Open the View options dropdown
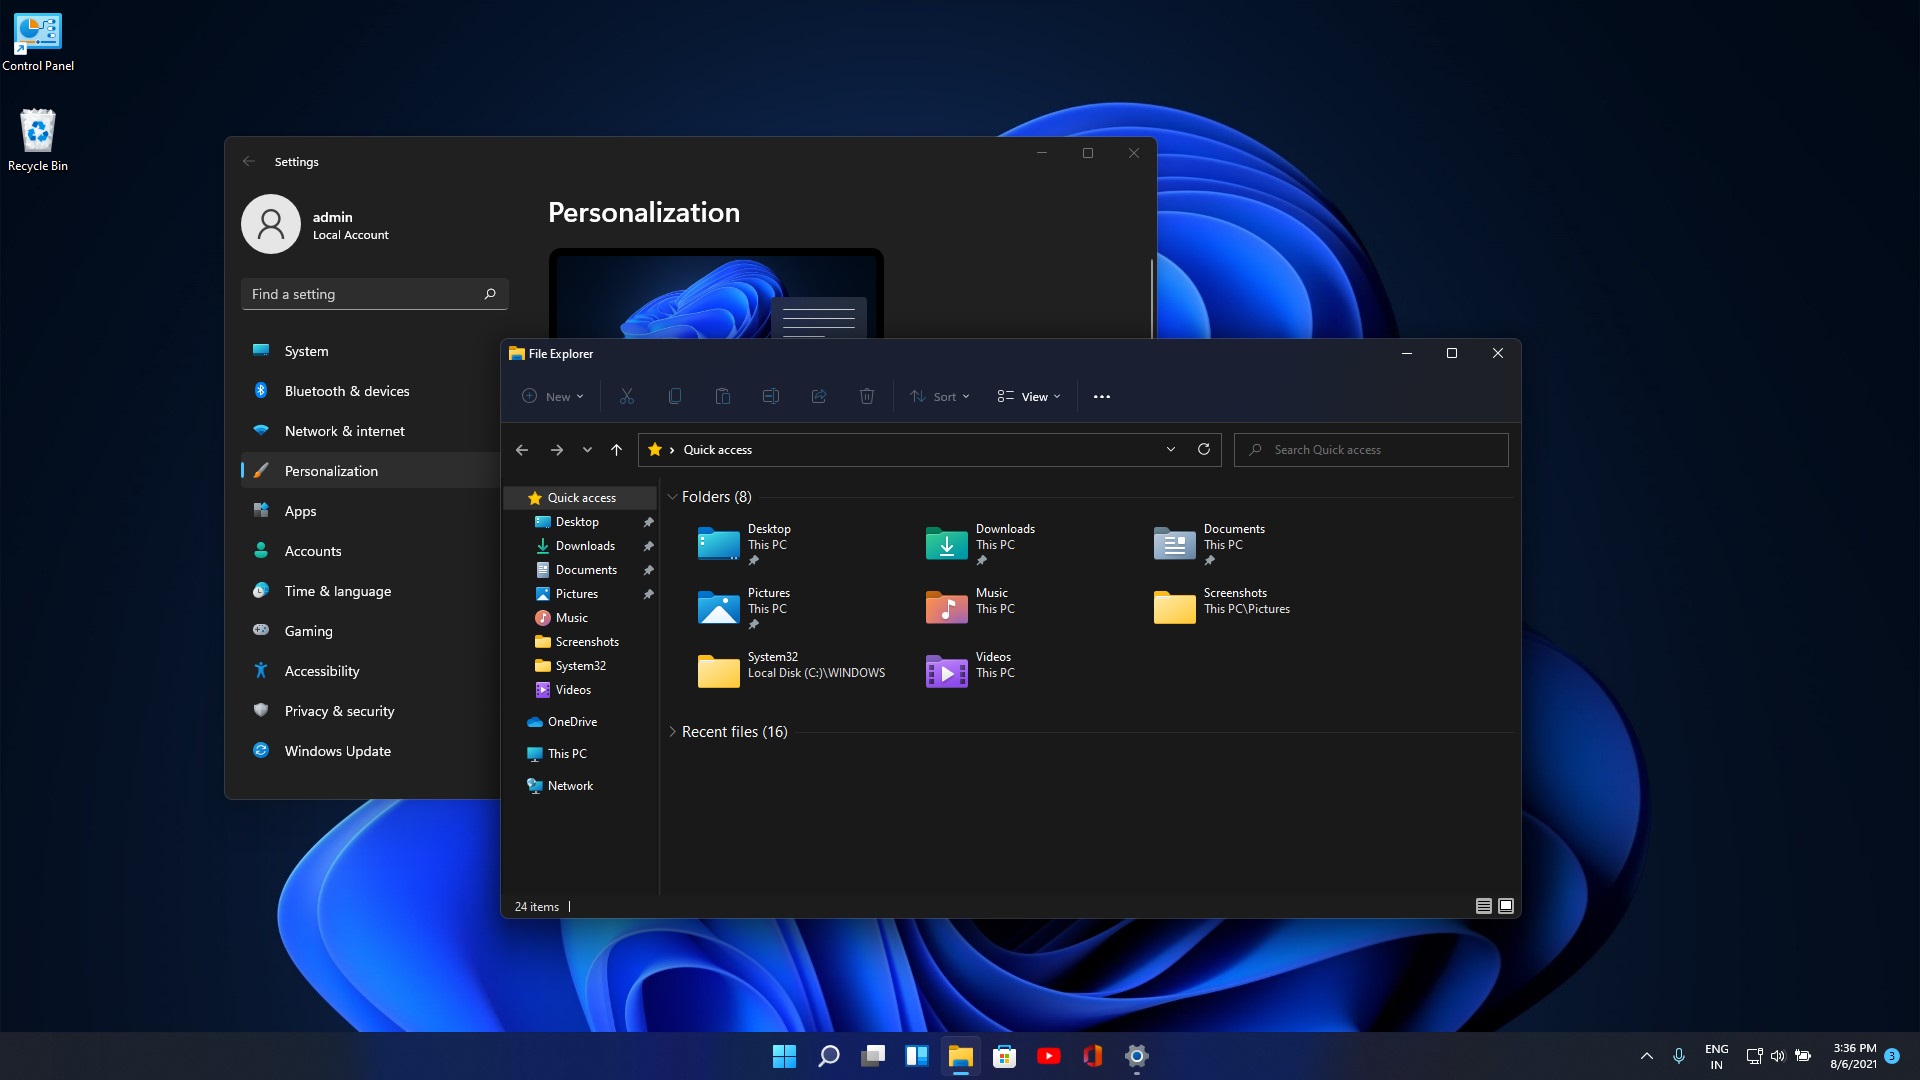Viewport: 1920px width, 1080px height. click(1033, 396)
